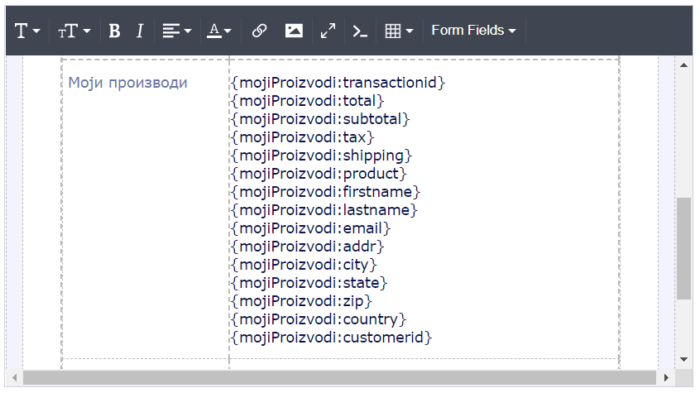Click the {mojiProizvodi:addr} placeholder
The image size is (700, 393).
tap(307, 247)
